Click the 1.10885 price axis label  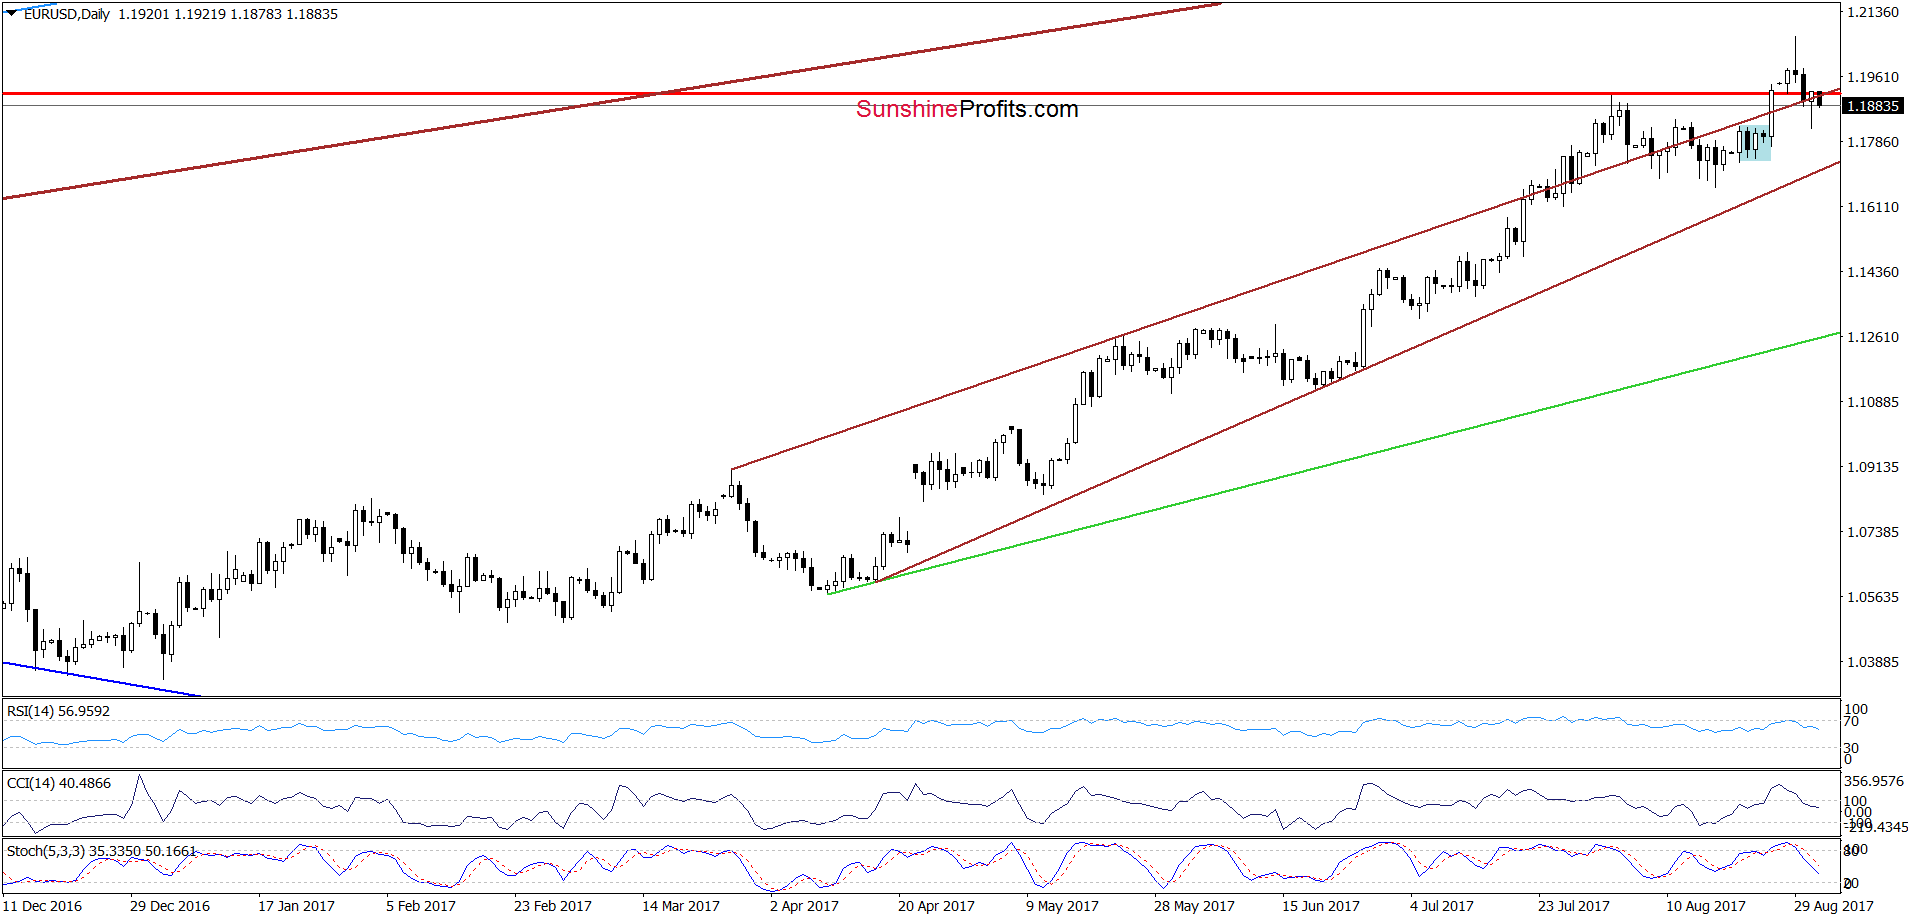(1872, 402)
